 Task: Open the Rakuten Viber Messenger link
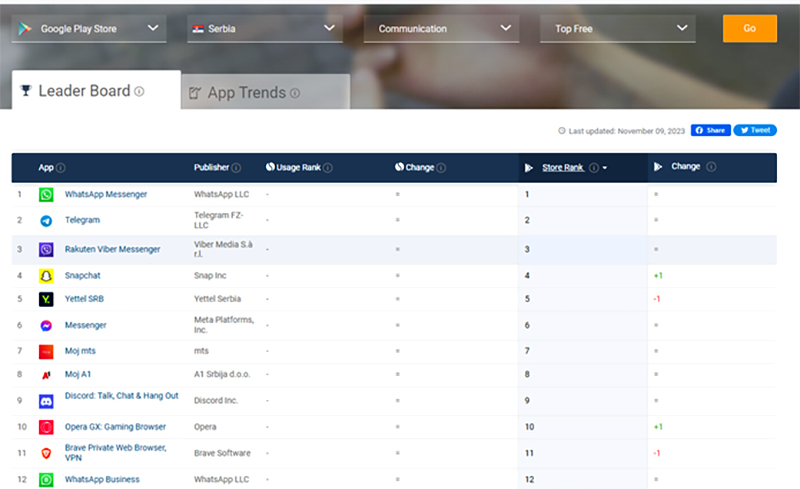(112, 250)
